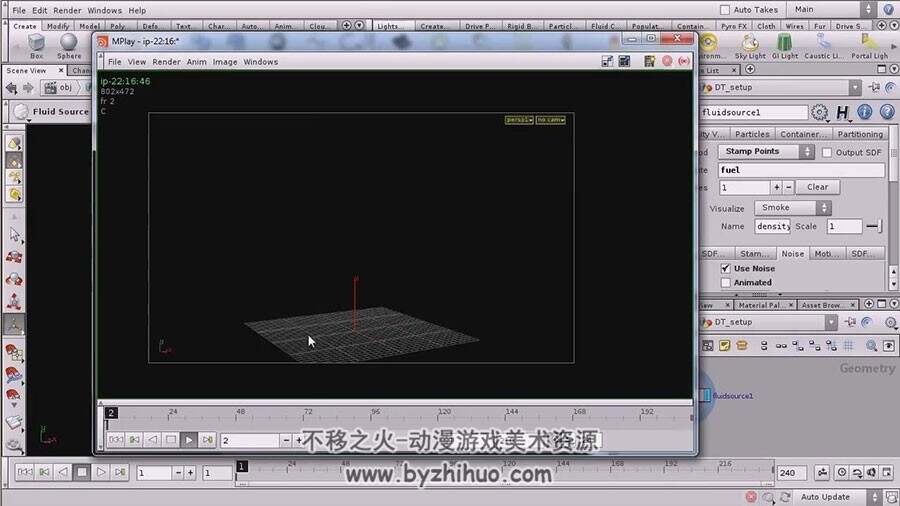Enable the Animated checkbox
Screen dimensions: 900x506
[x=726, y=282]
